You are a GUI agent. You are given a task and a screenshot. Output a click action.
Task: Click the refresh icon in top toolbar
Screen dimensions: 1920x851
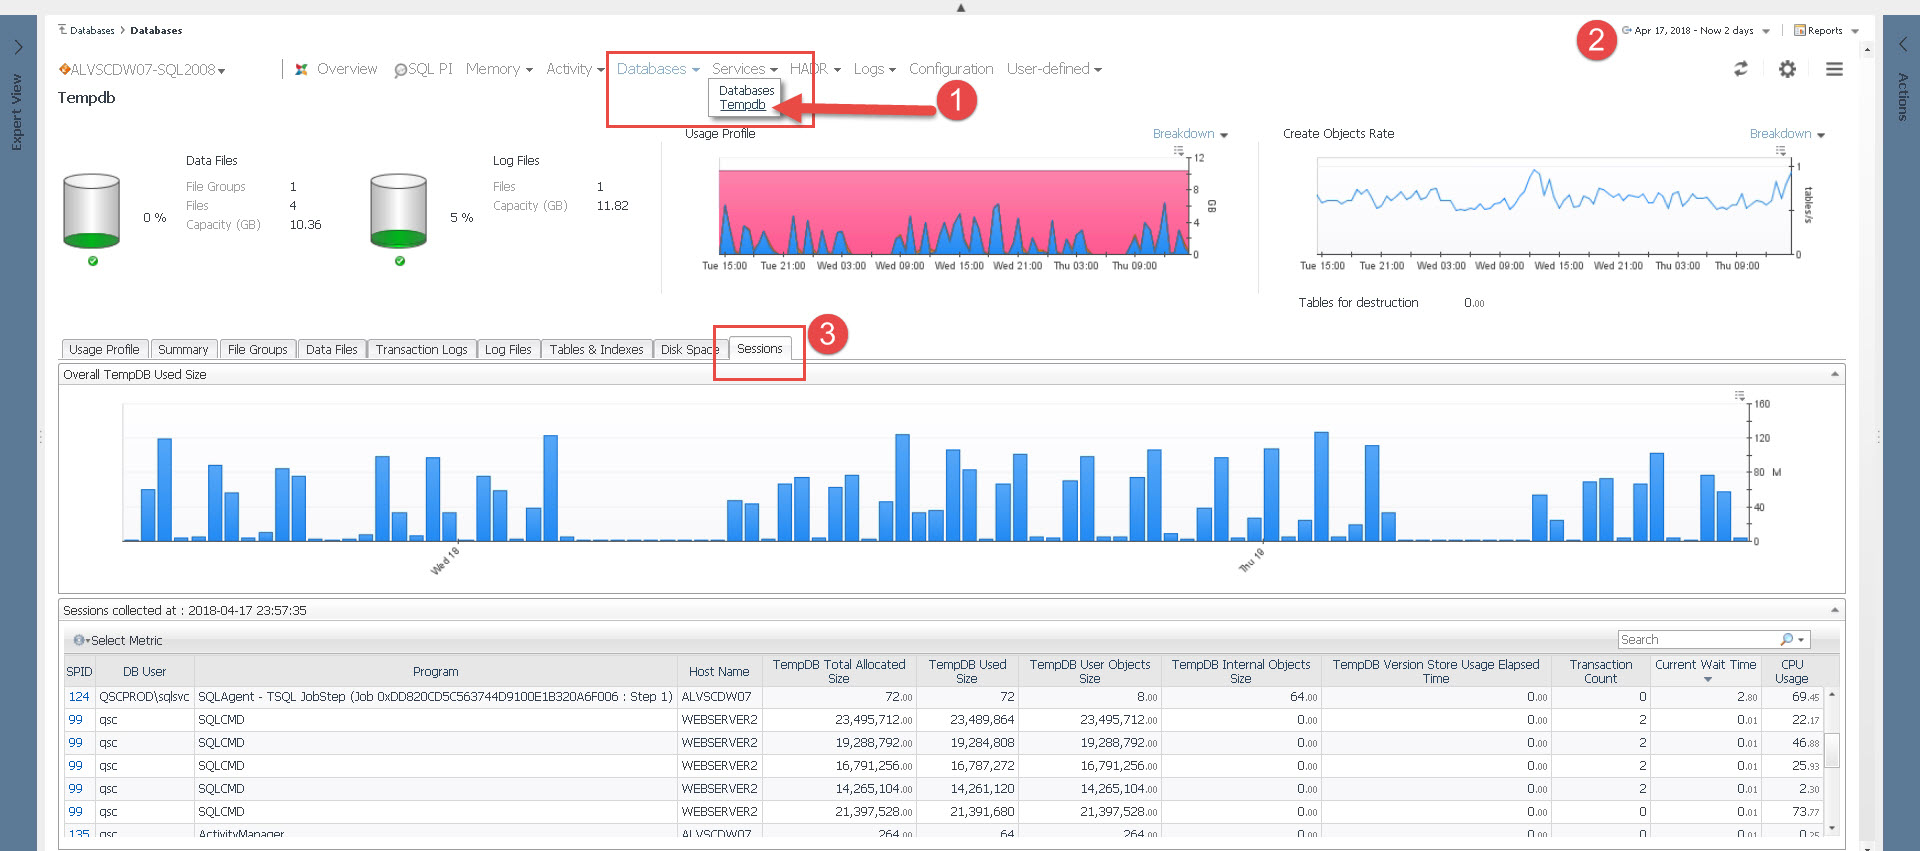(x=1741, y=69)
